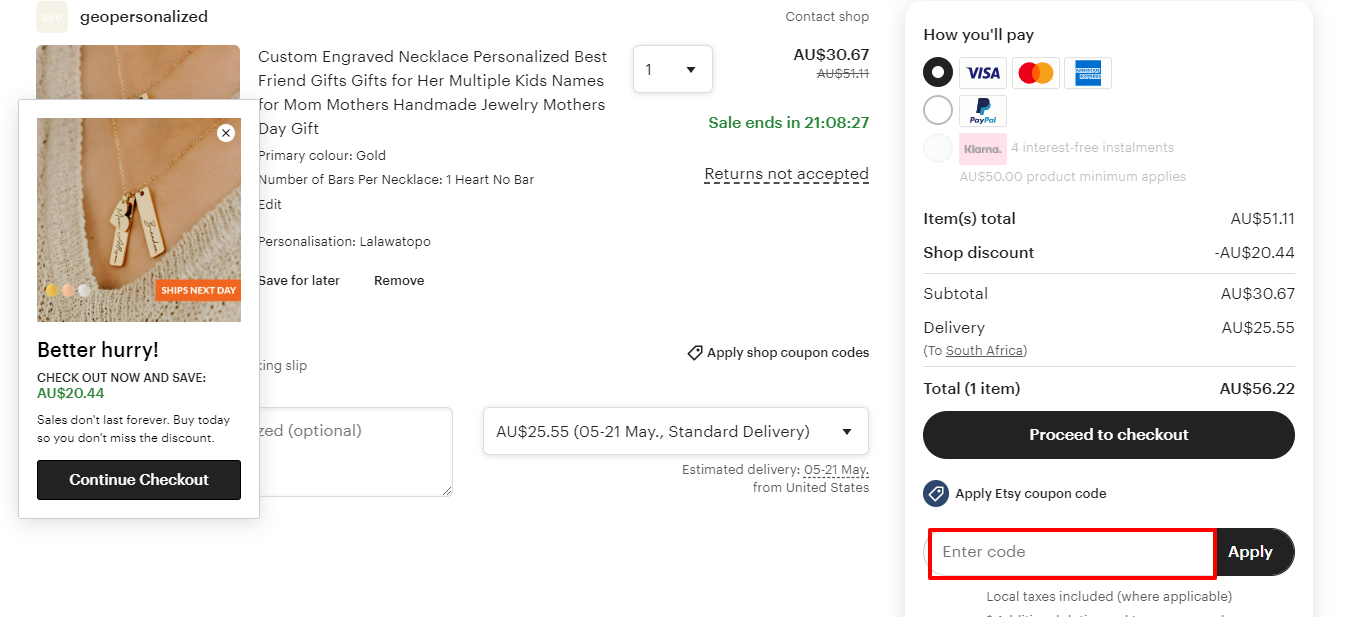1349x617 pixels.
Task: Open the Returns not accepted details
Action: coord(786,174)
